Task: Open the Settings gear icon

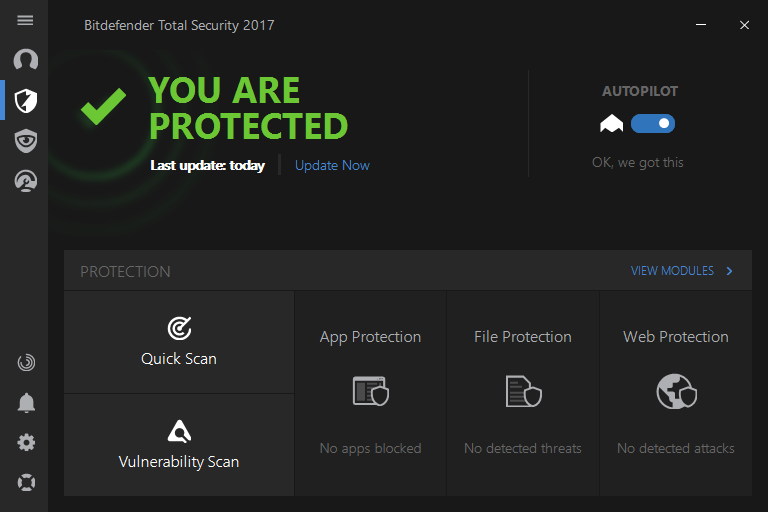Action: pos(26,442)
